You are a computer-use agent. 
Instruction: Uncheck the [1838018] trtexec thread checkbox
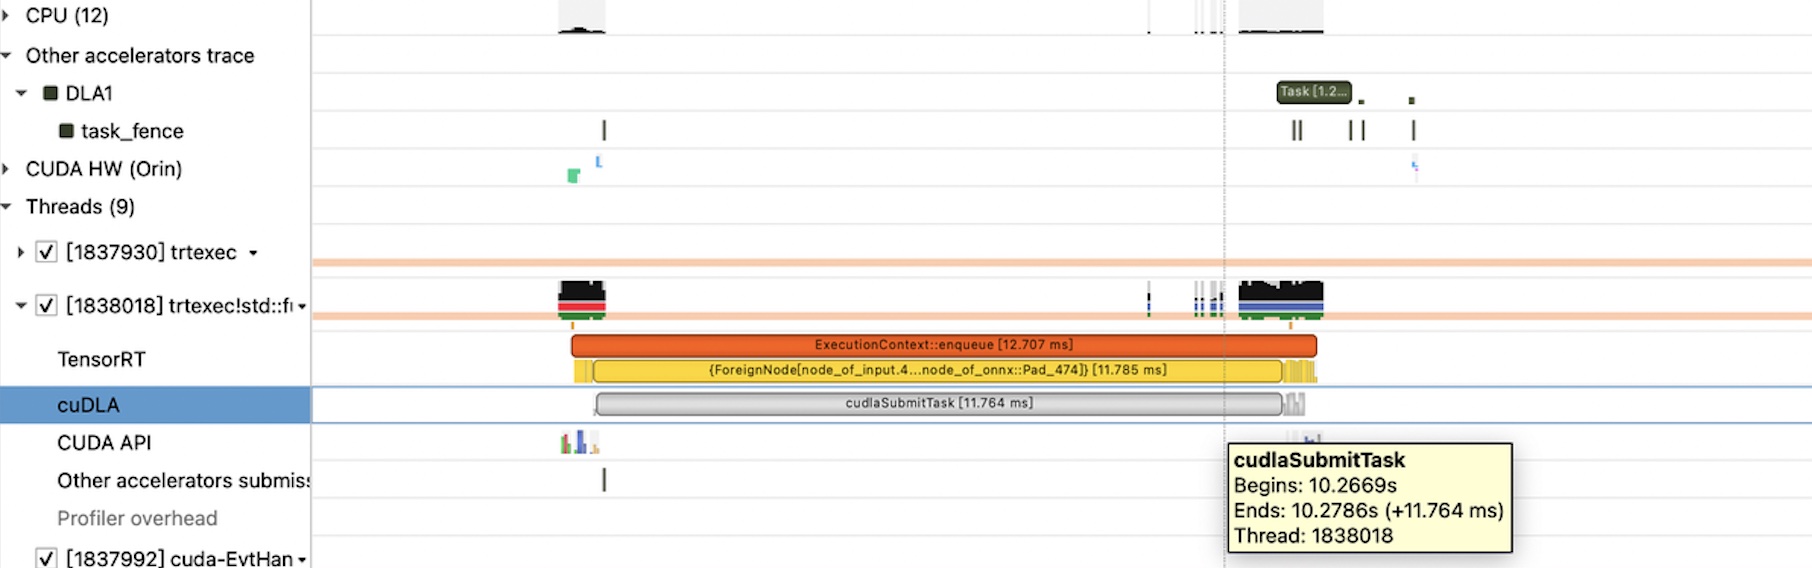[x=46, y=305]
